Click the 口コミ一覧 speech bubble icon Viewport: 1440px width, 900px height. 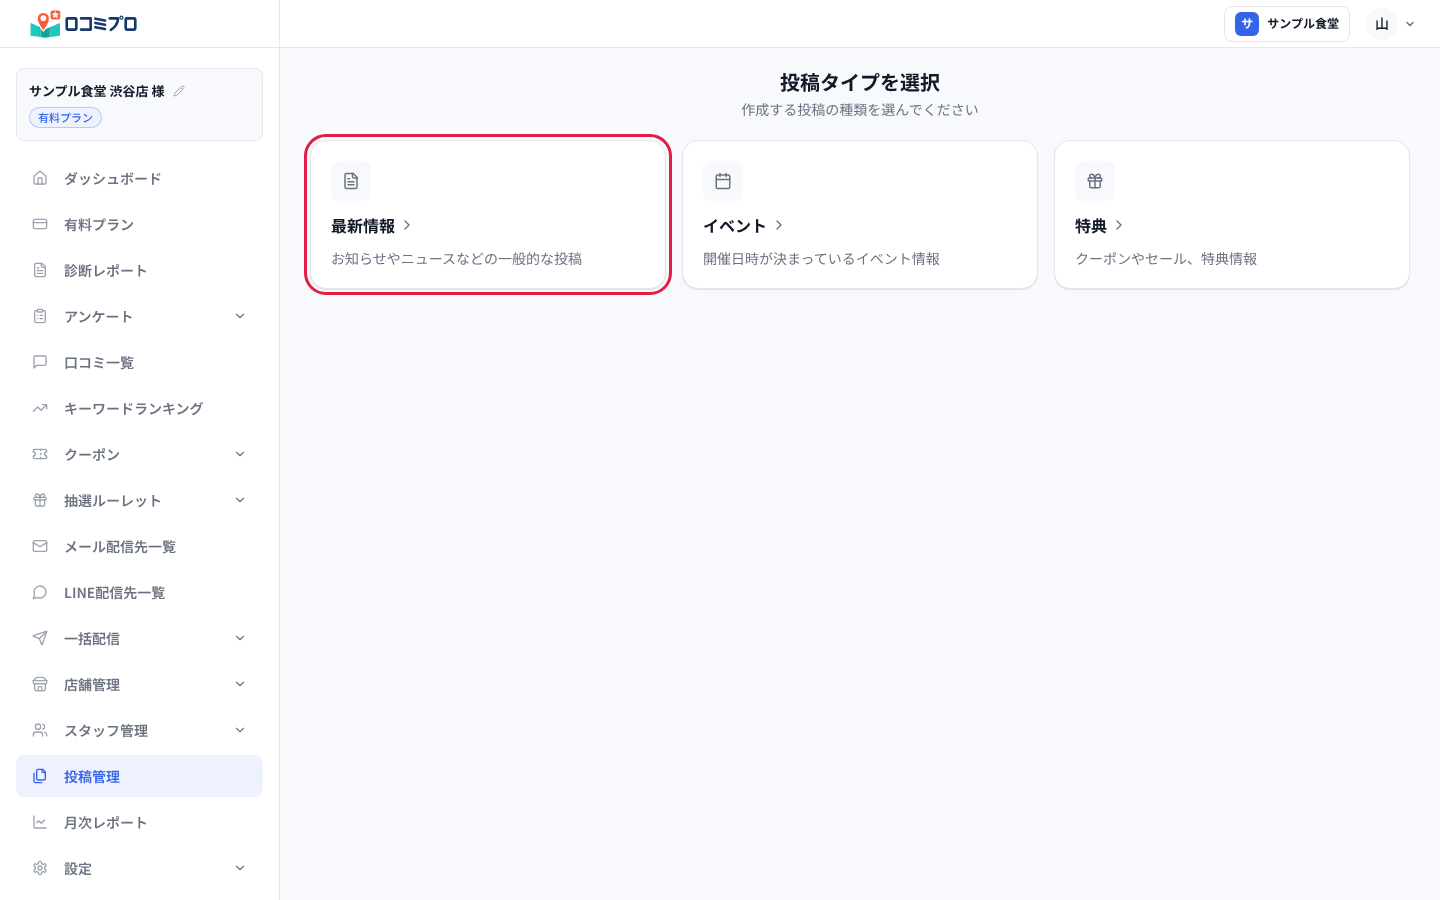point(40,362)
